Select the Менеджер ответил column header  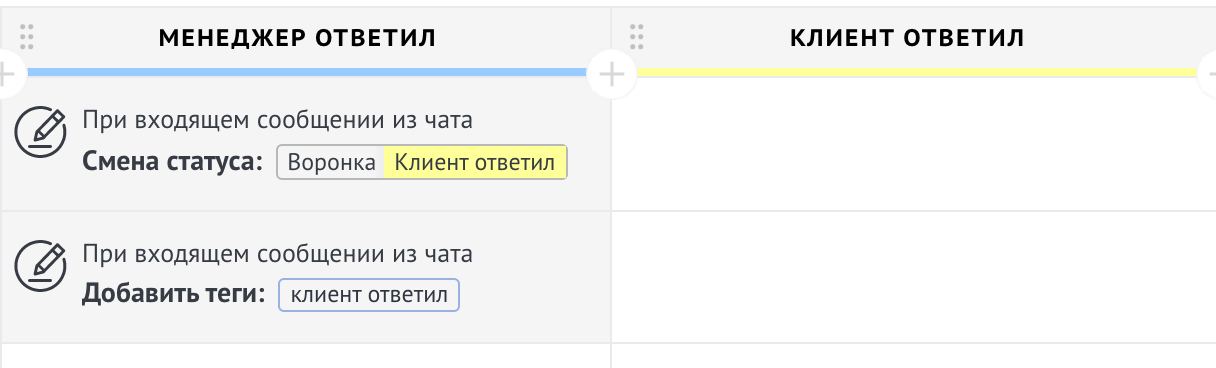297,38
